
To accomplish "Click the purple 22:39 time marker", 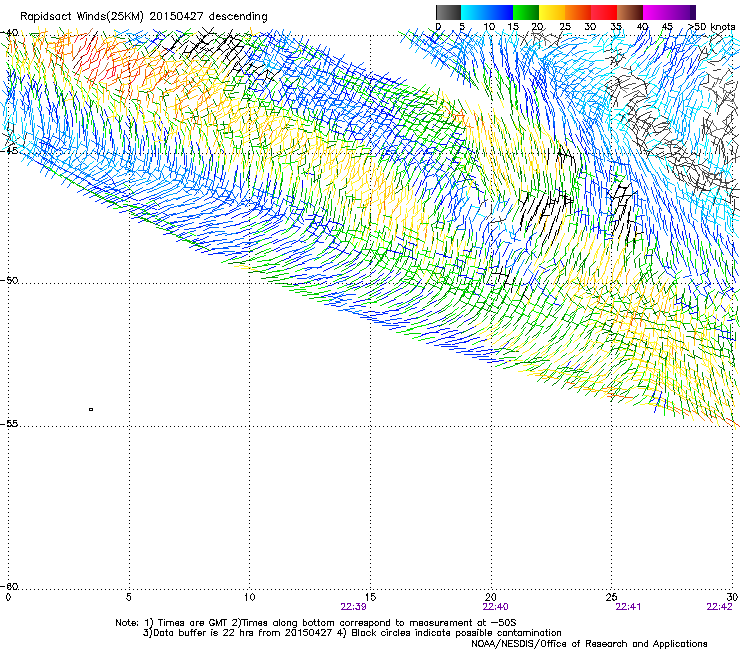I will [353, 607].
